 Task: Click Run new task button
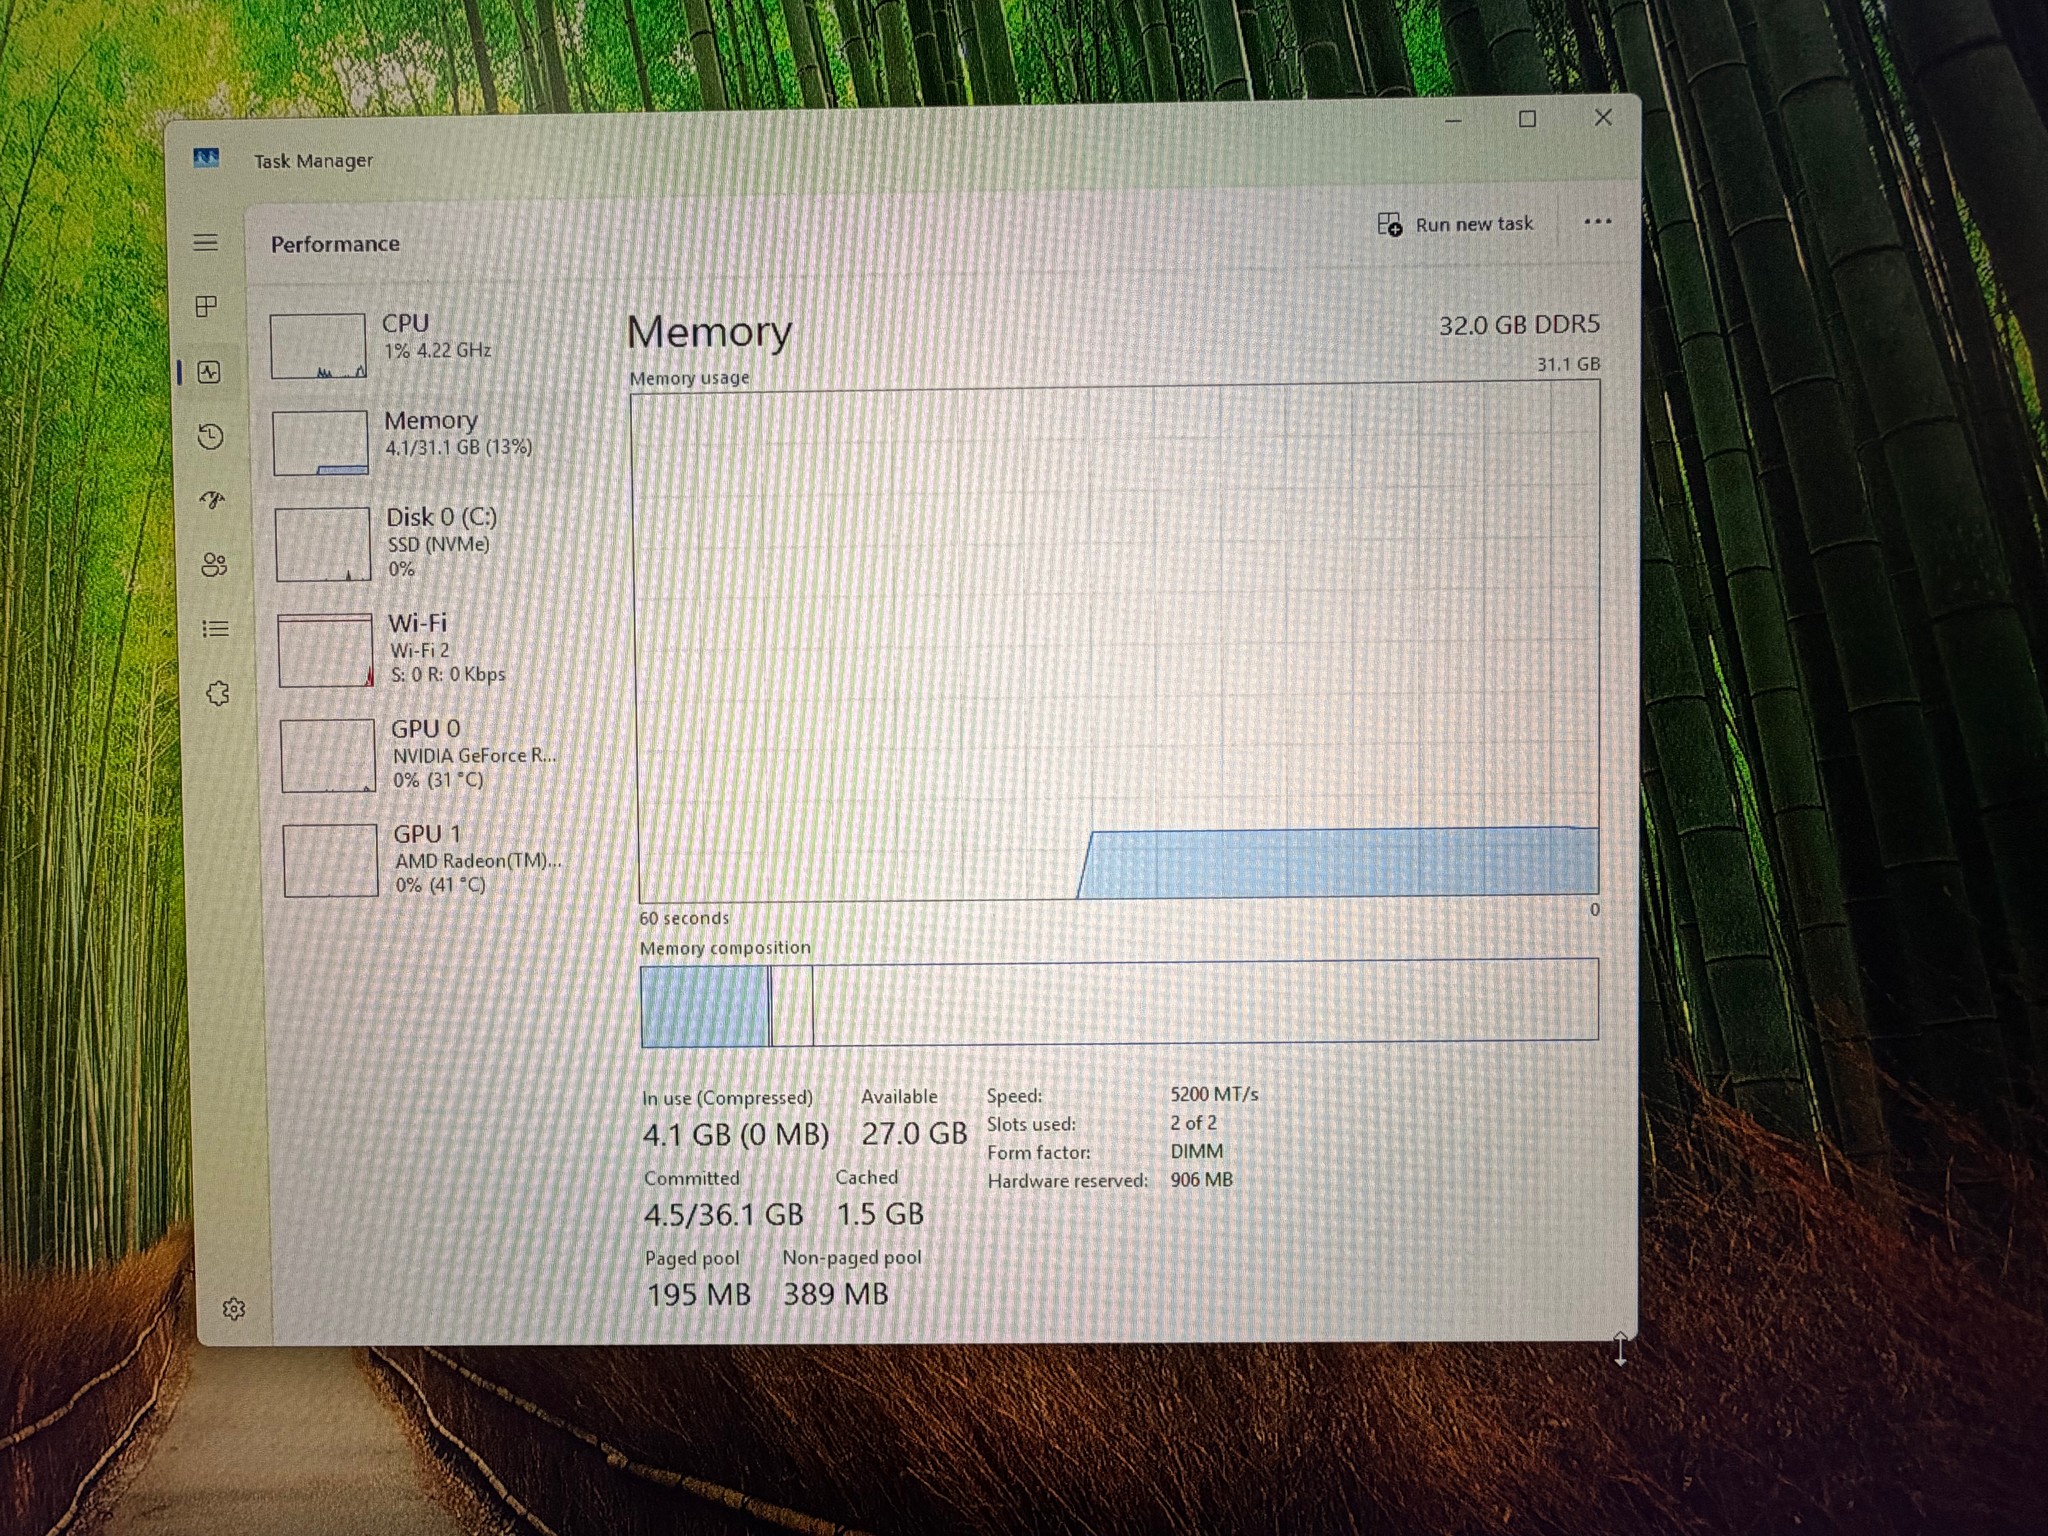click(x=1455, y=224)
